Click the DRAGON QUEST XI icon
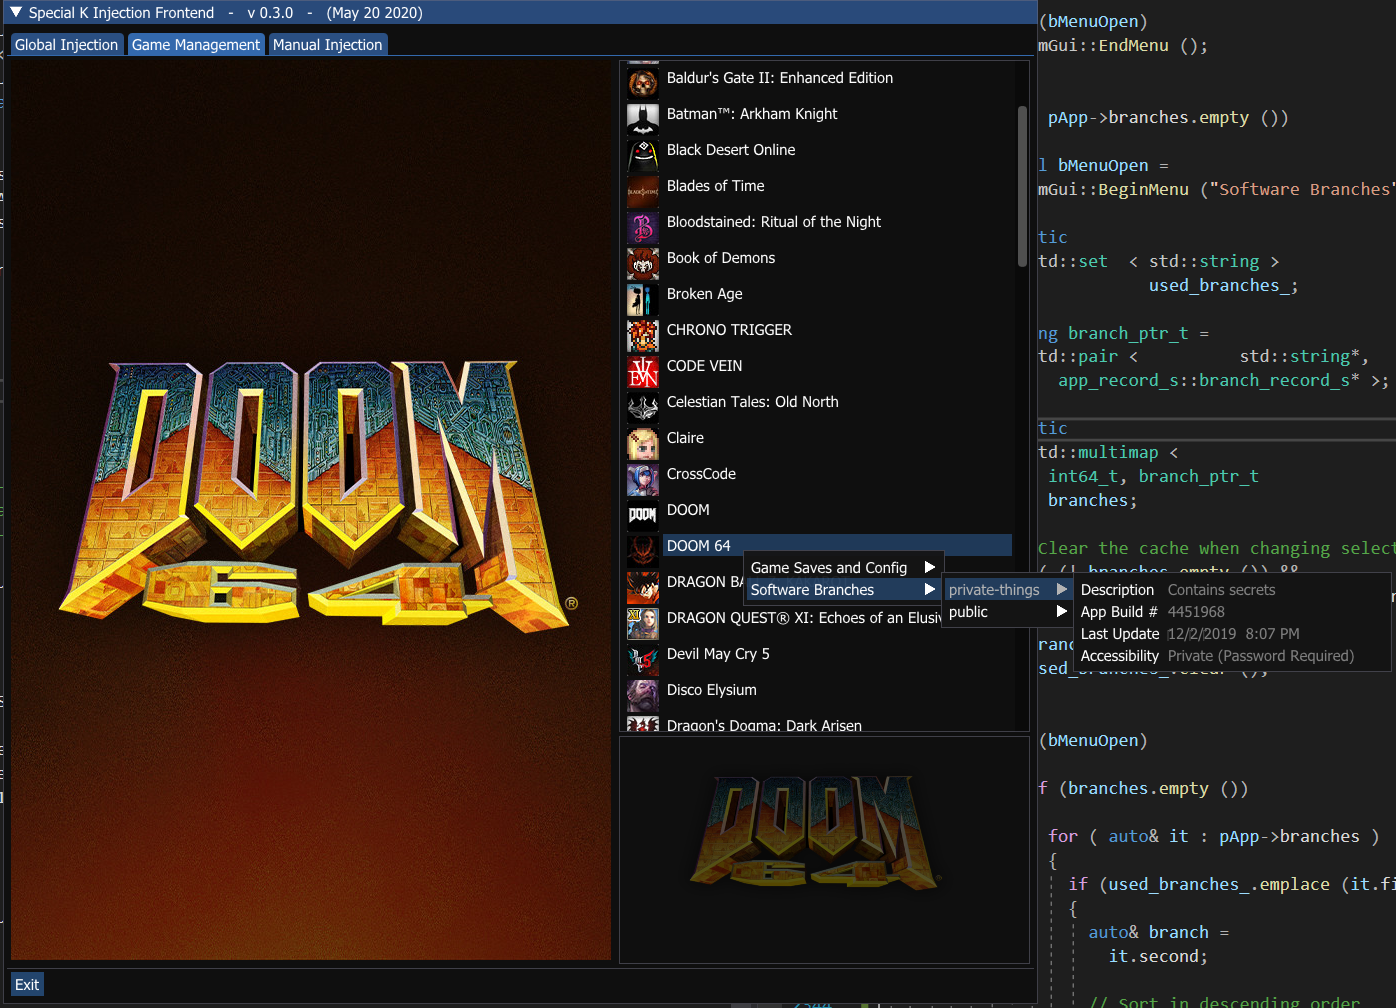Viewport: 1396px width, 1008px height. pyautogui.click(x=642, y=624)
